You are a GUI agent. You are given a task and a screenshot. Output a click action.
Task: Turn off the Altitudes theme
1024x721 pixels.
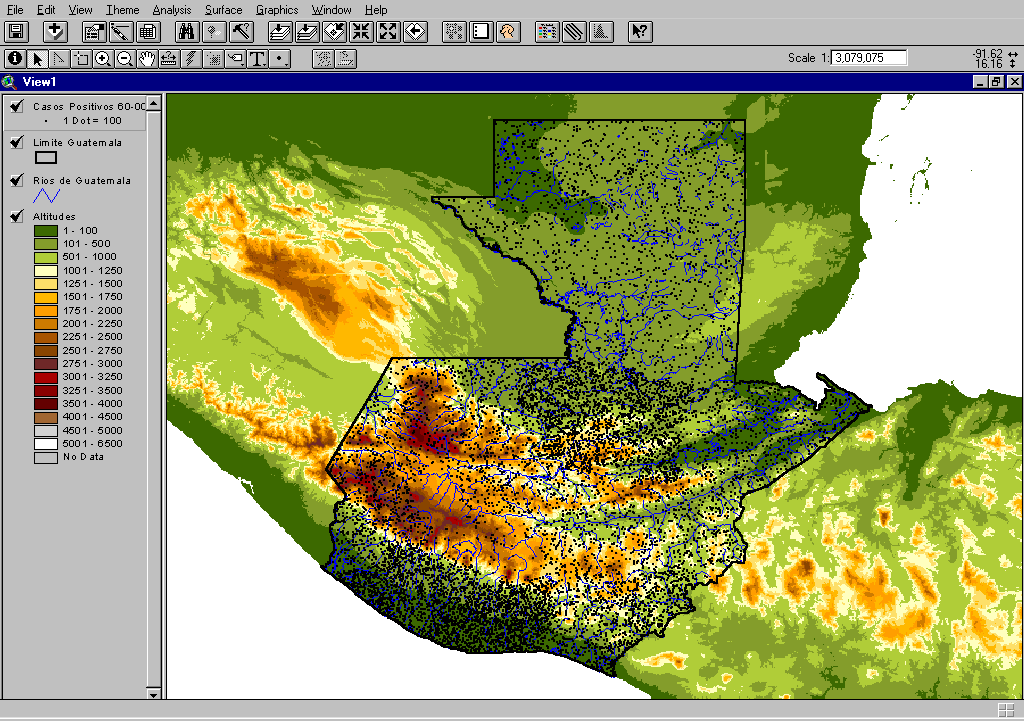click(16, 216)
